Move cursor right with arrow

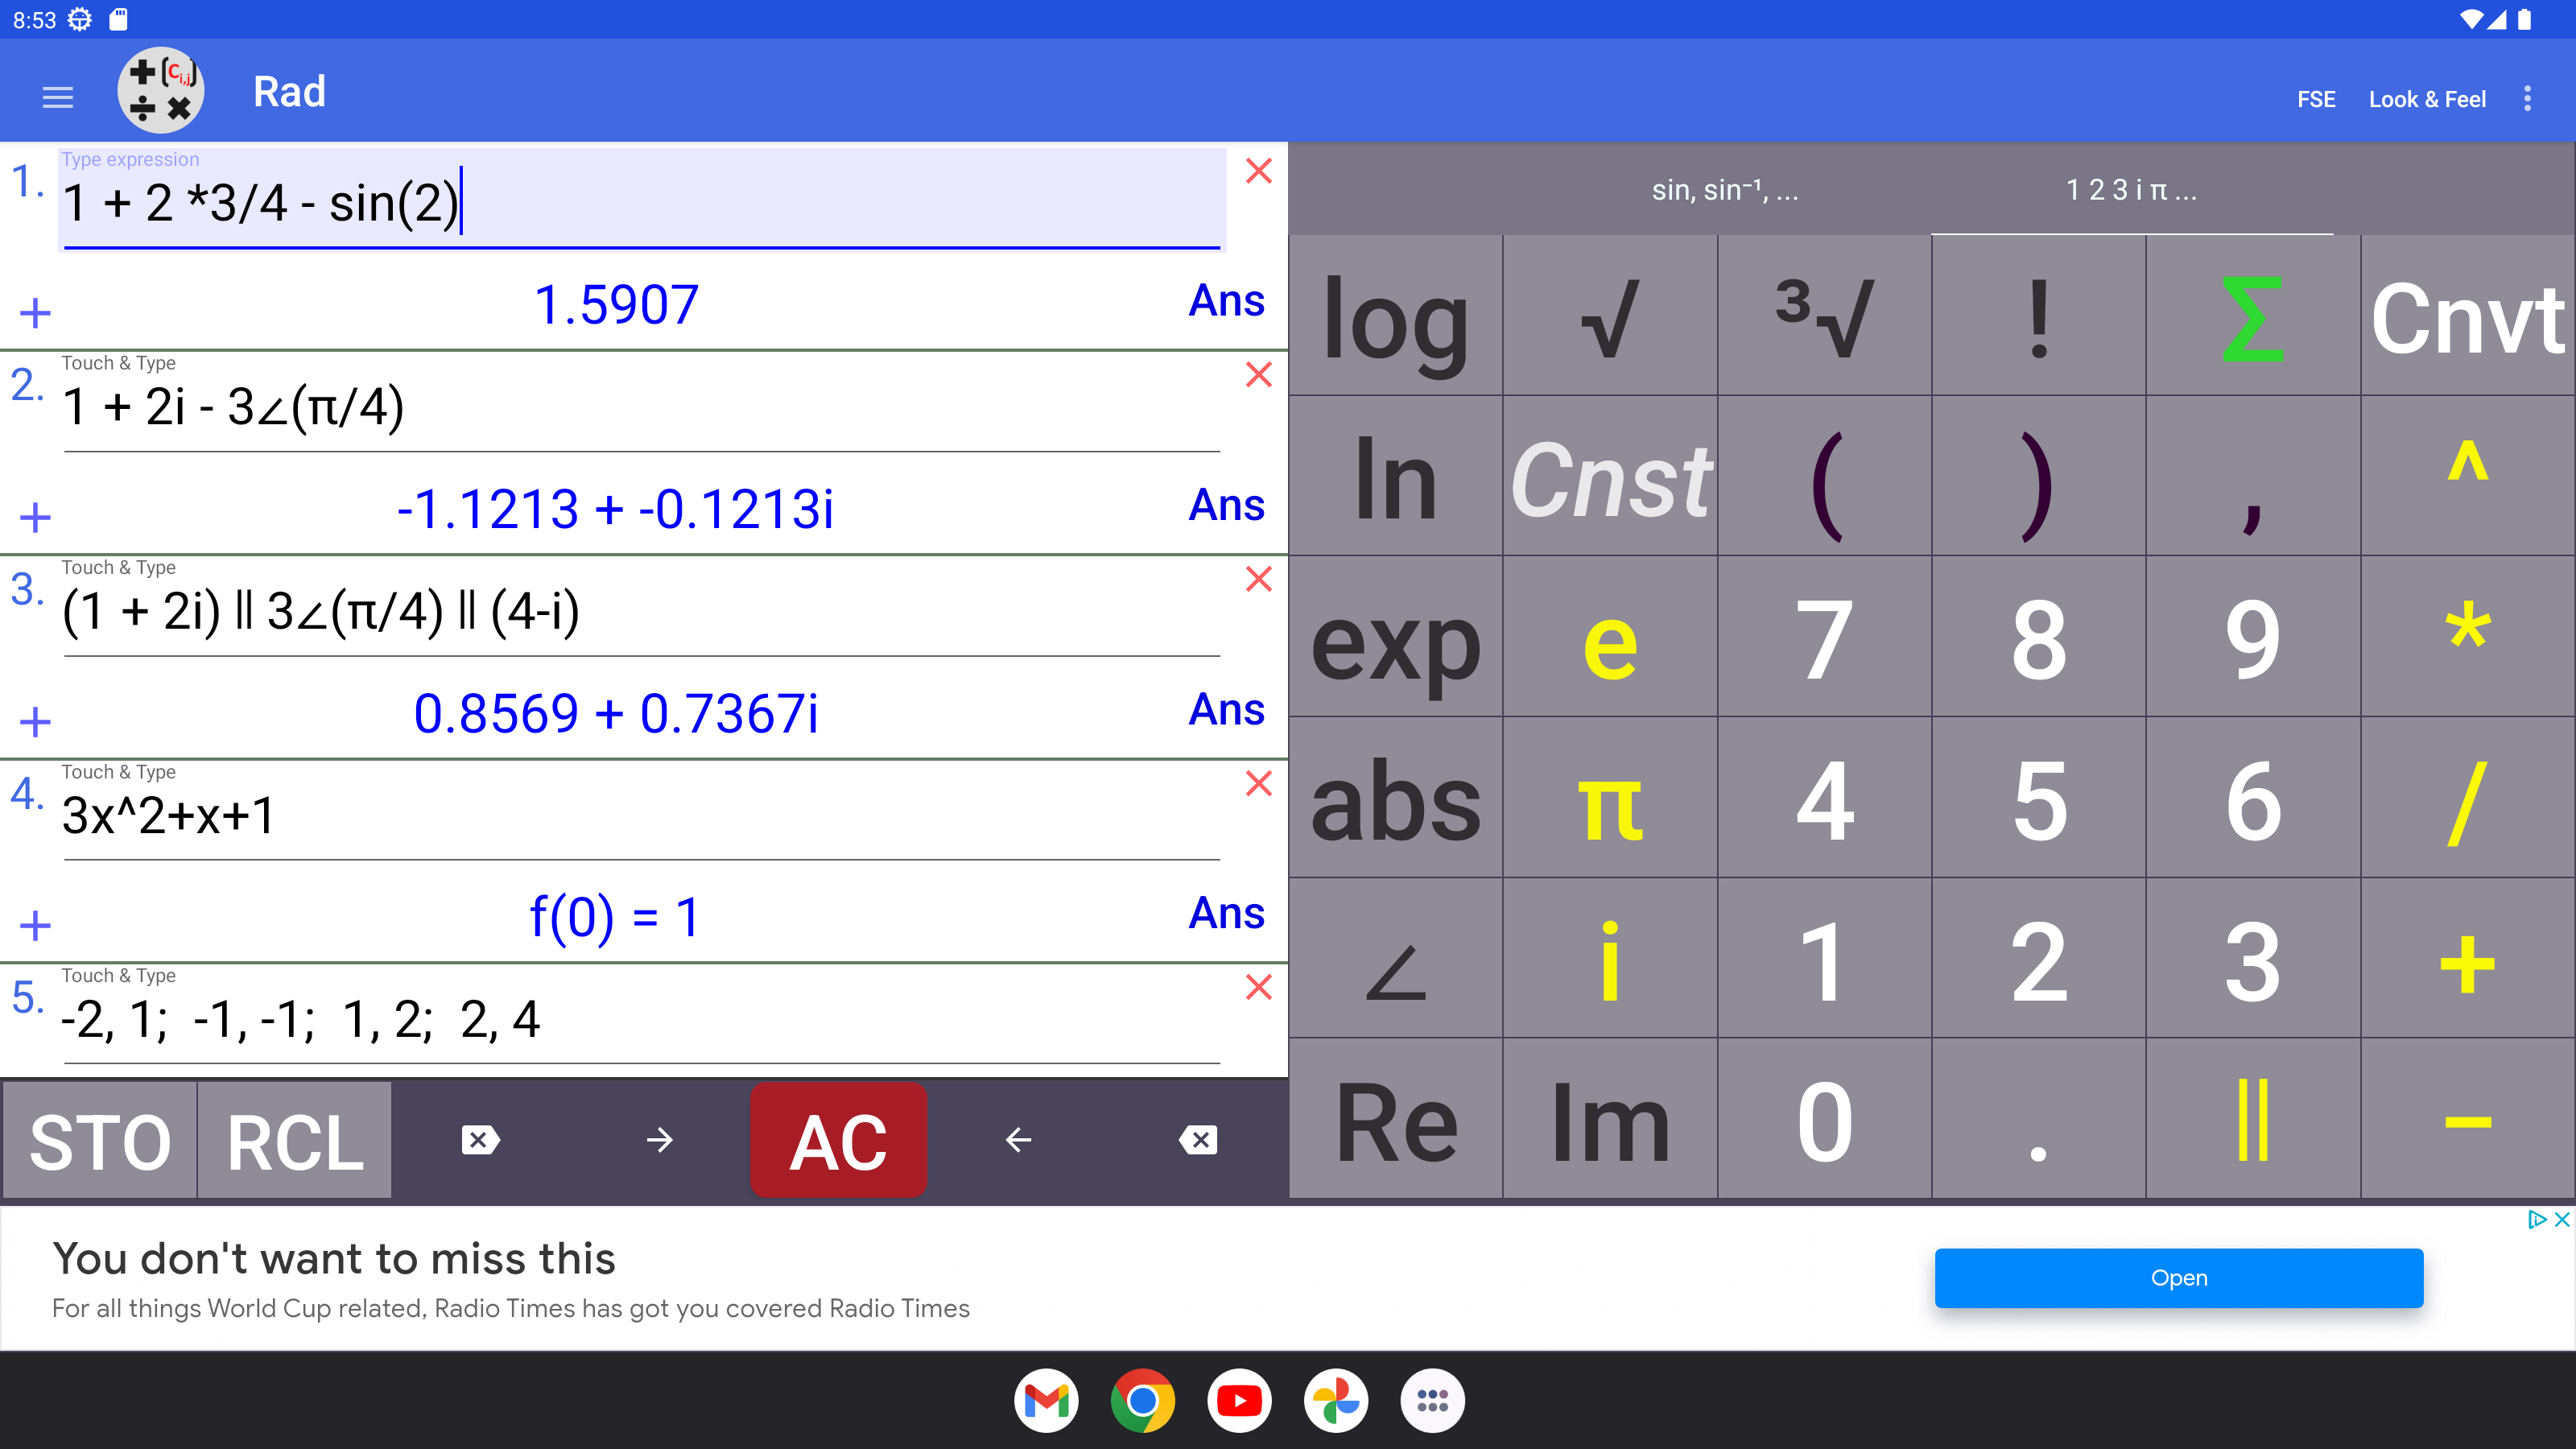660,1140
